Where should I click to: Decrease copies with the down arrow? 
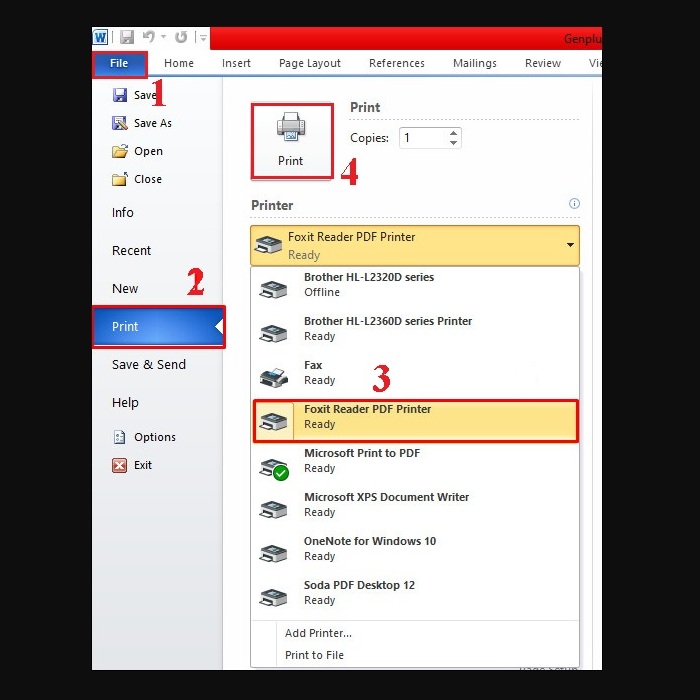coord(454,143)
